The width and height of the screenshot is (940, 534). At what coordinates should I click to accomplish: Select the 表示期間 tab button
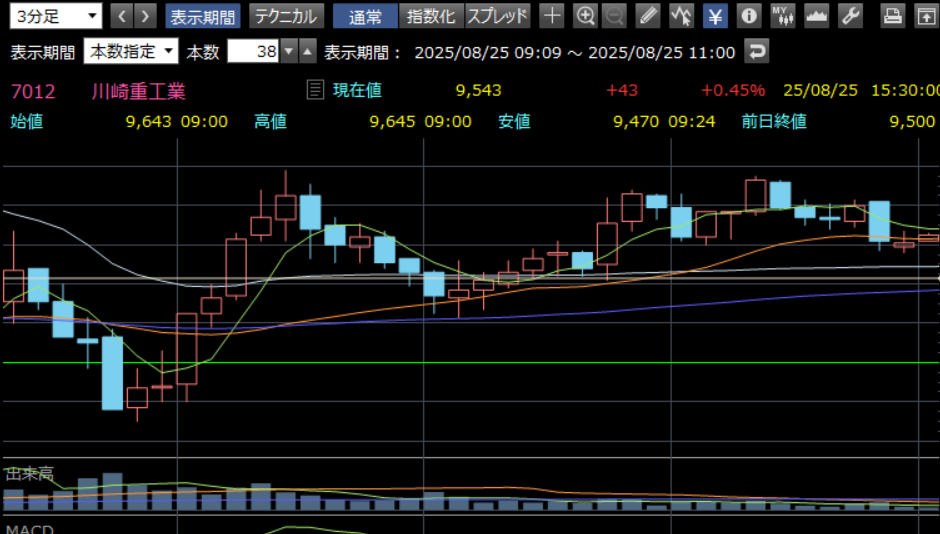pos(203,16)
